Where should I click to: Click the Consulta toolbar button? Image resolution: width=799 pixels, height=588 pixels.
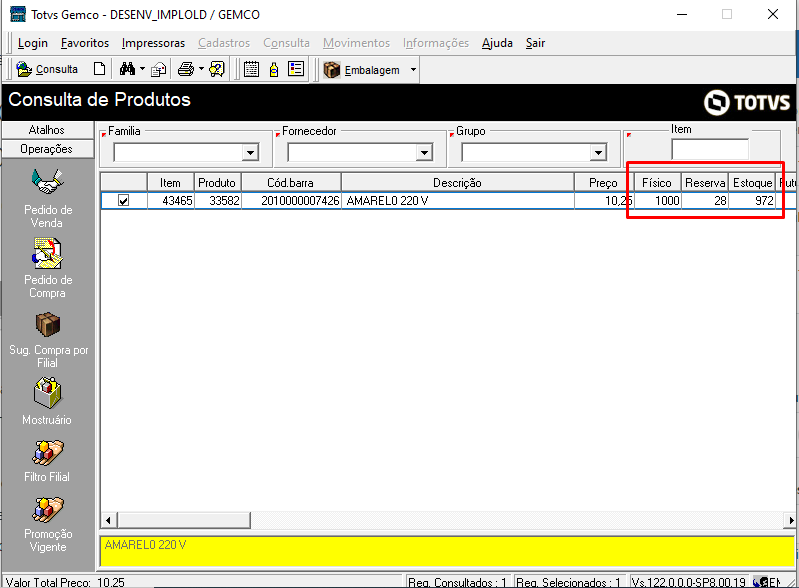click(x=47, y=69)
